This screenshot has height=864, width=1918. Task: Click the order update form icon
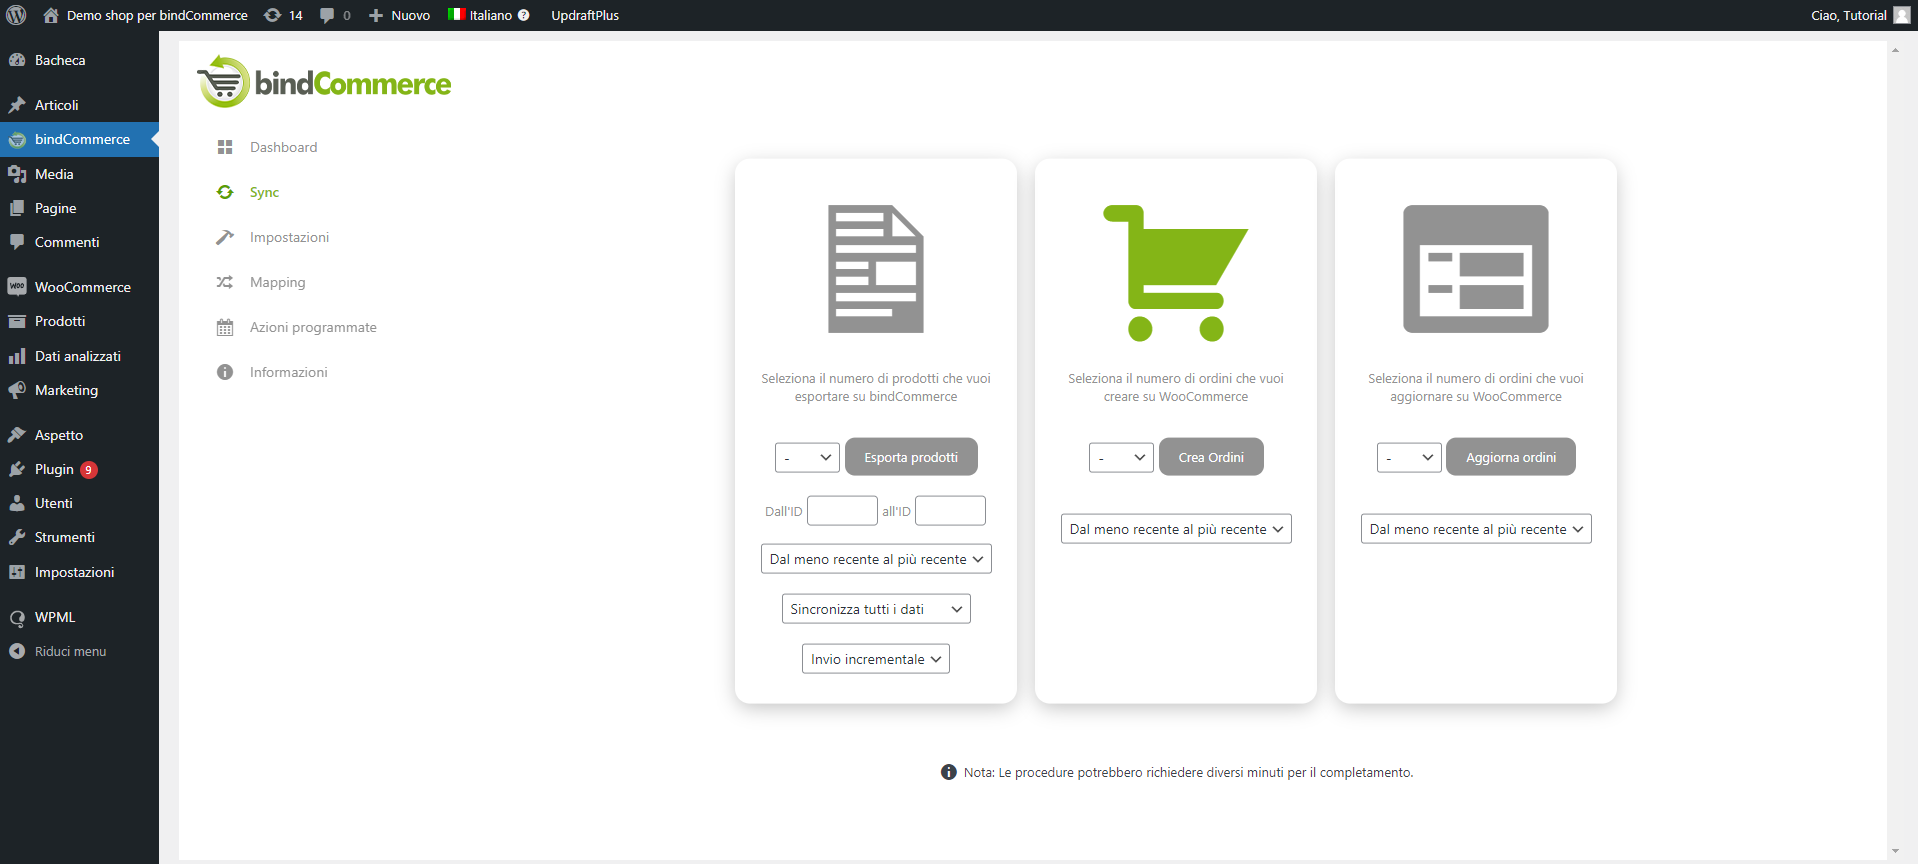tap(1476, 269)
